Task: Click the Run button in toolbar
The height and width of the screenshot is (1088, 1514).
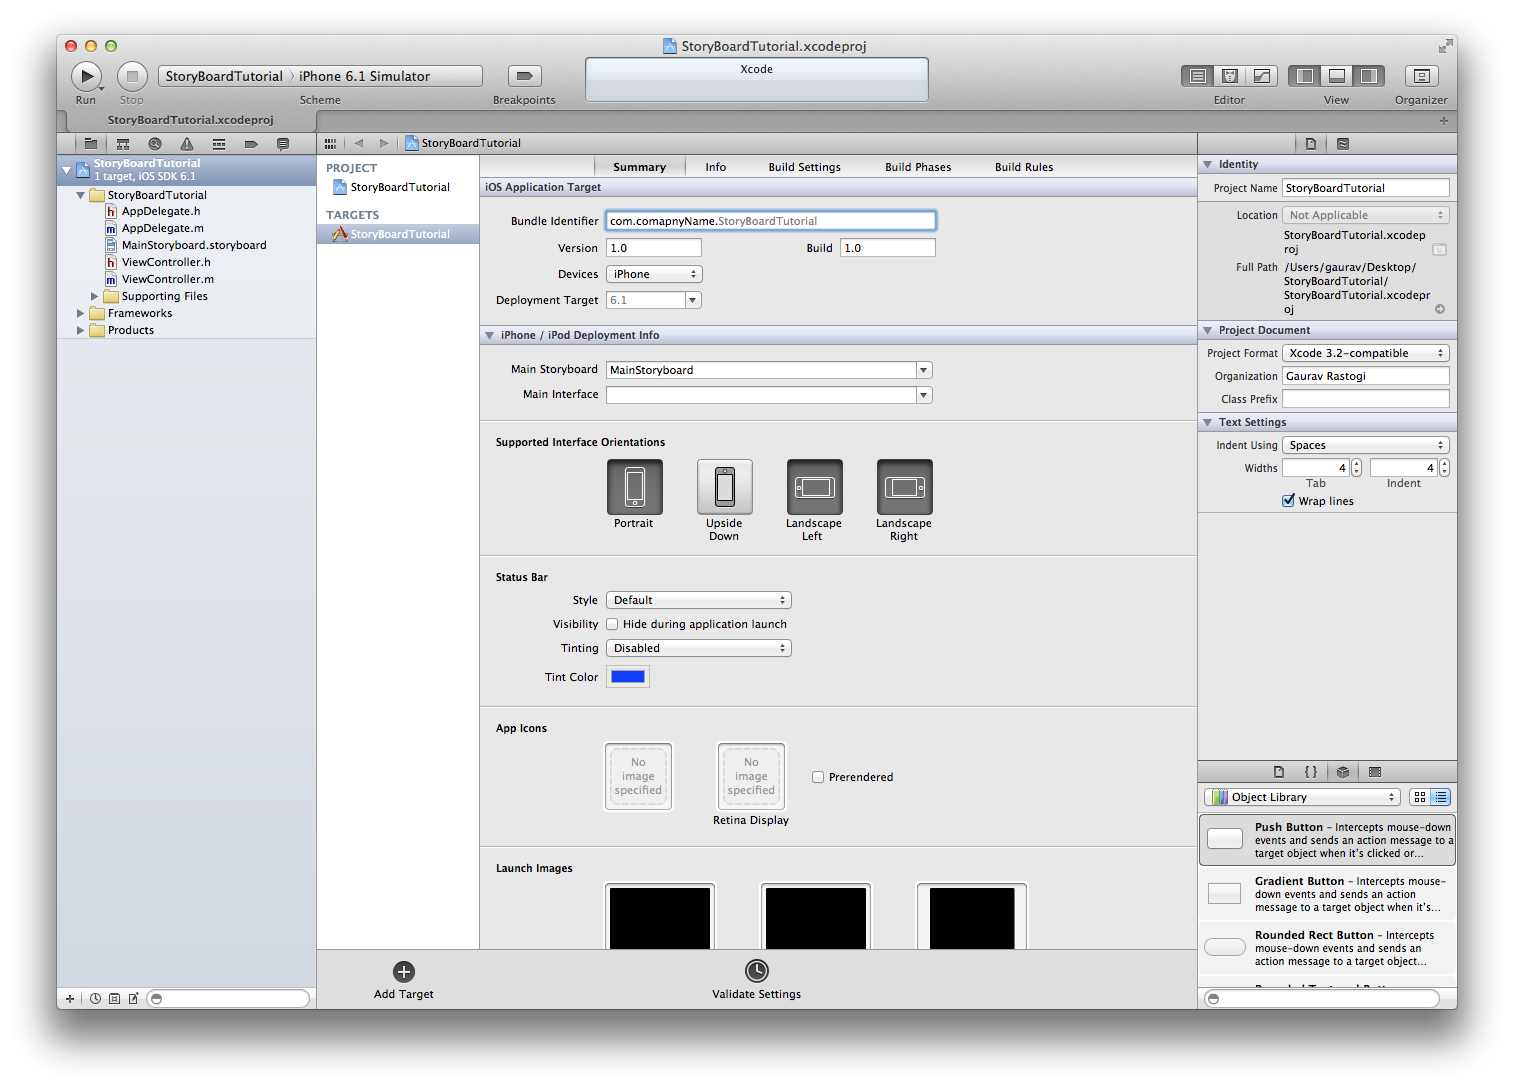Action: tap(86, 76)
